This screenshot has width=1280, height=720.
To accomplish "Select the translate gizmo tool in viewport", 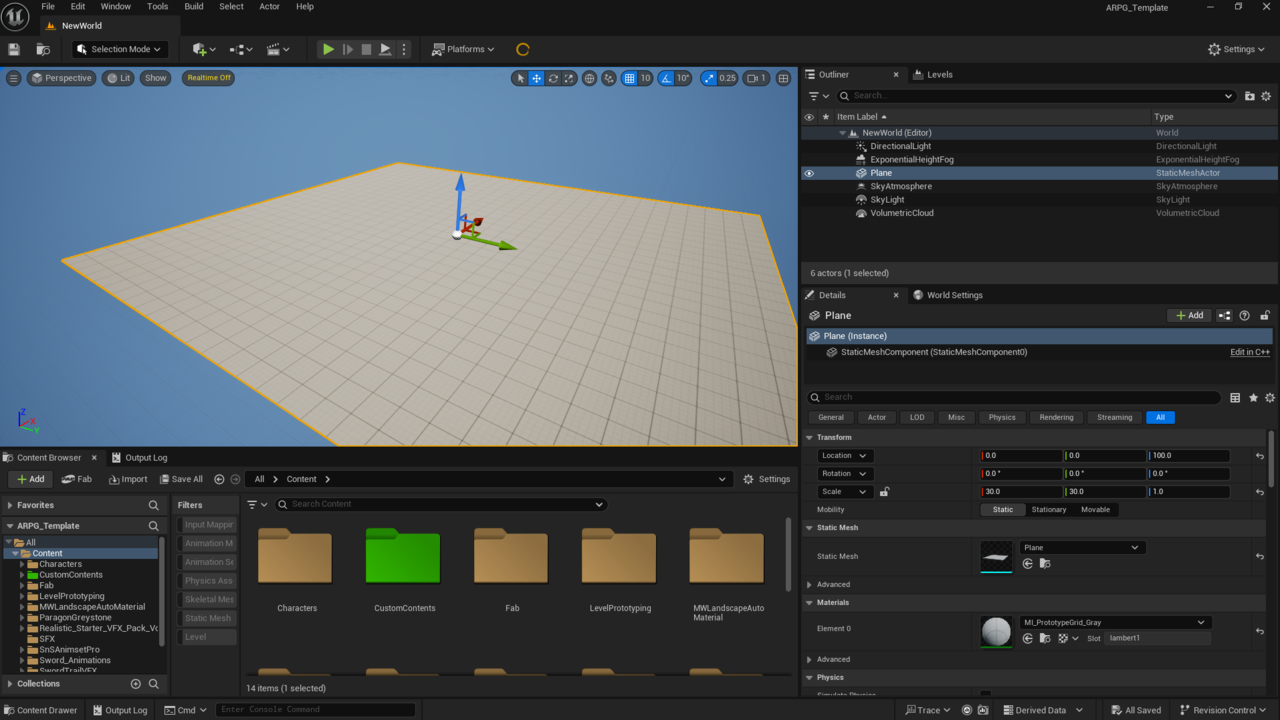I will pyautogui.click(x=536, y=78).
